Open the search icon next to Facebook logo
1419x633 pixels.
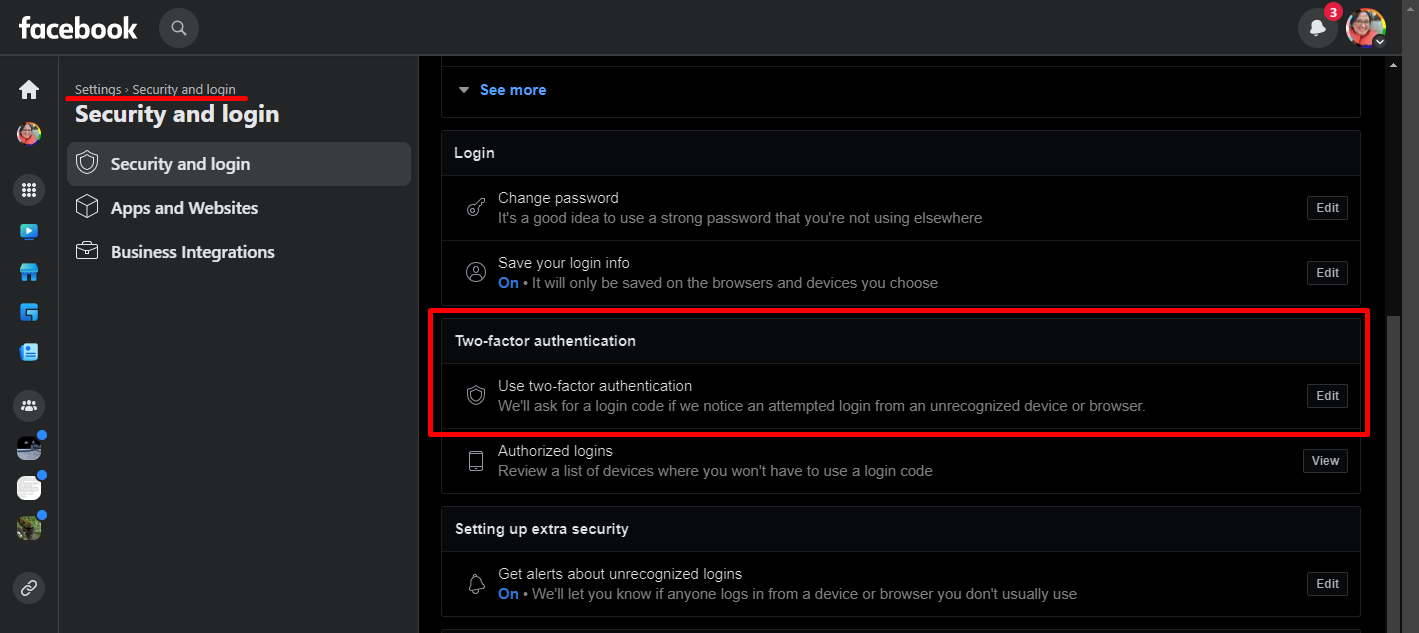click(179, 28)
